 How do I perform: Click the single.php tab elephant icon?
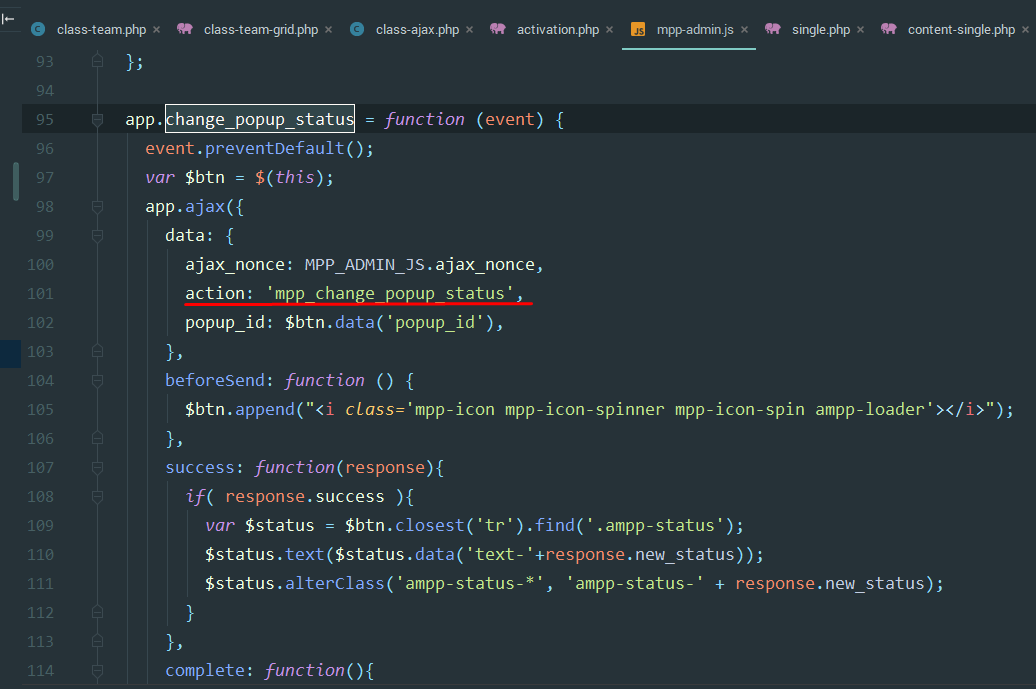[x=773, y=29]
